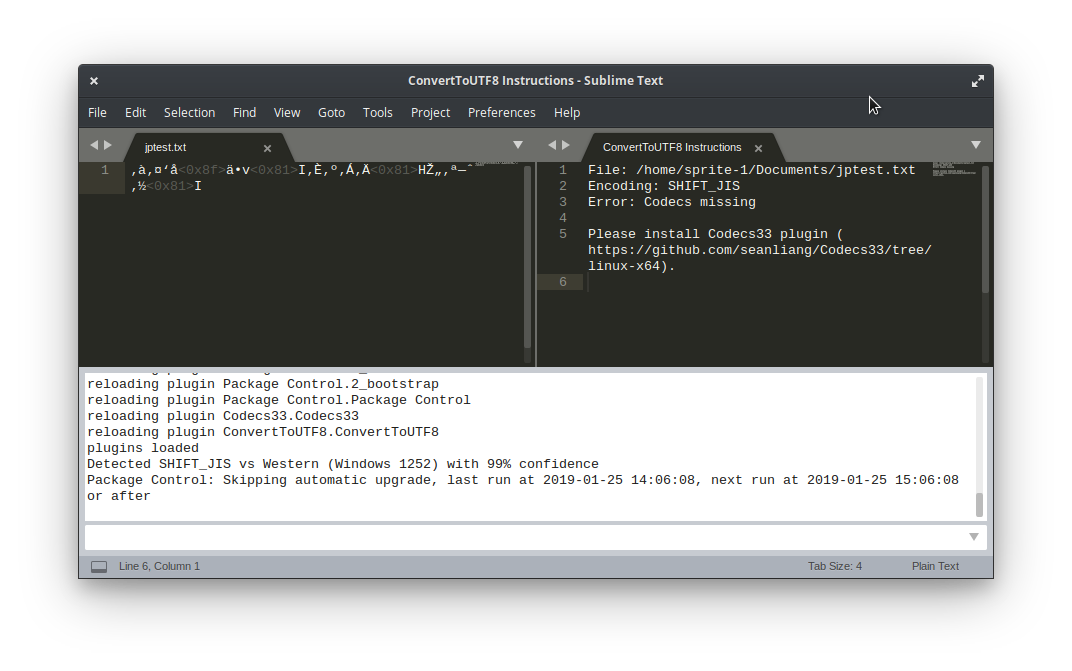Open the tab overflow menu in the right pane
The width and height of the screenshot is (1072, 671).
point(976,144)
